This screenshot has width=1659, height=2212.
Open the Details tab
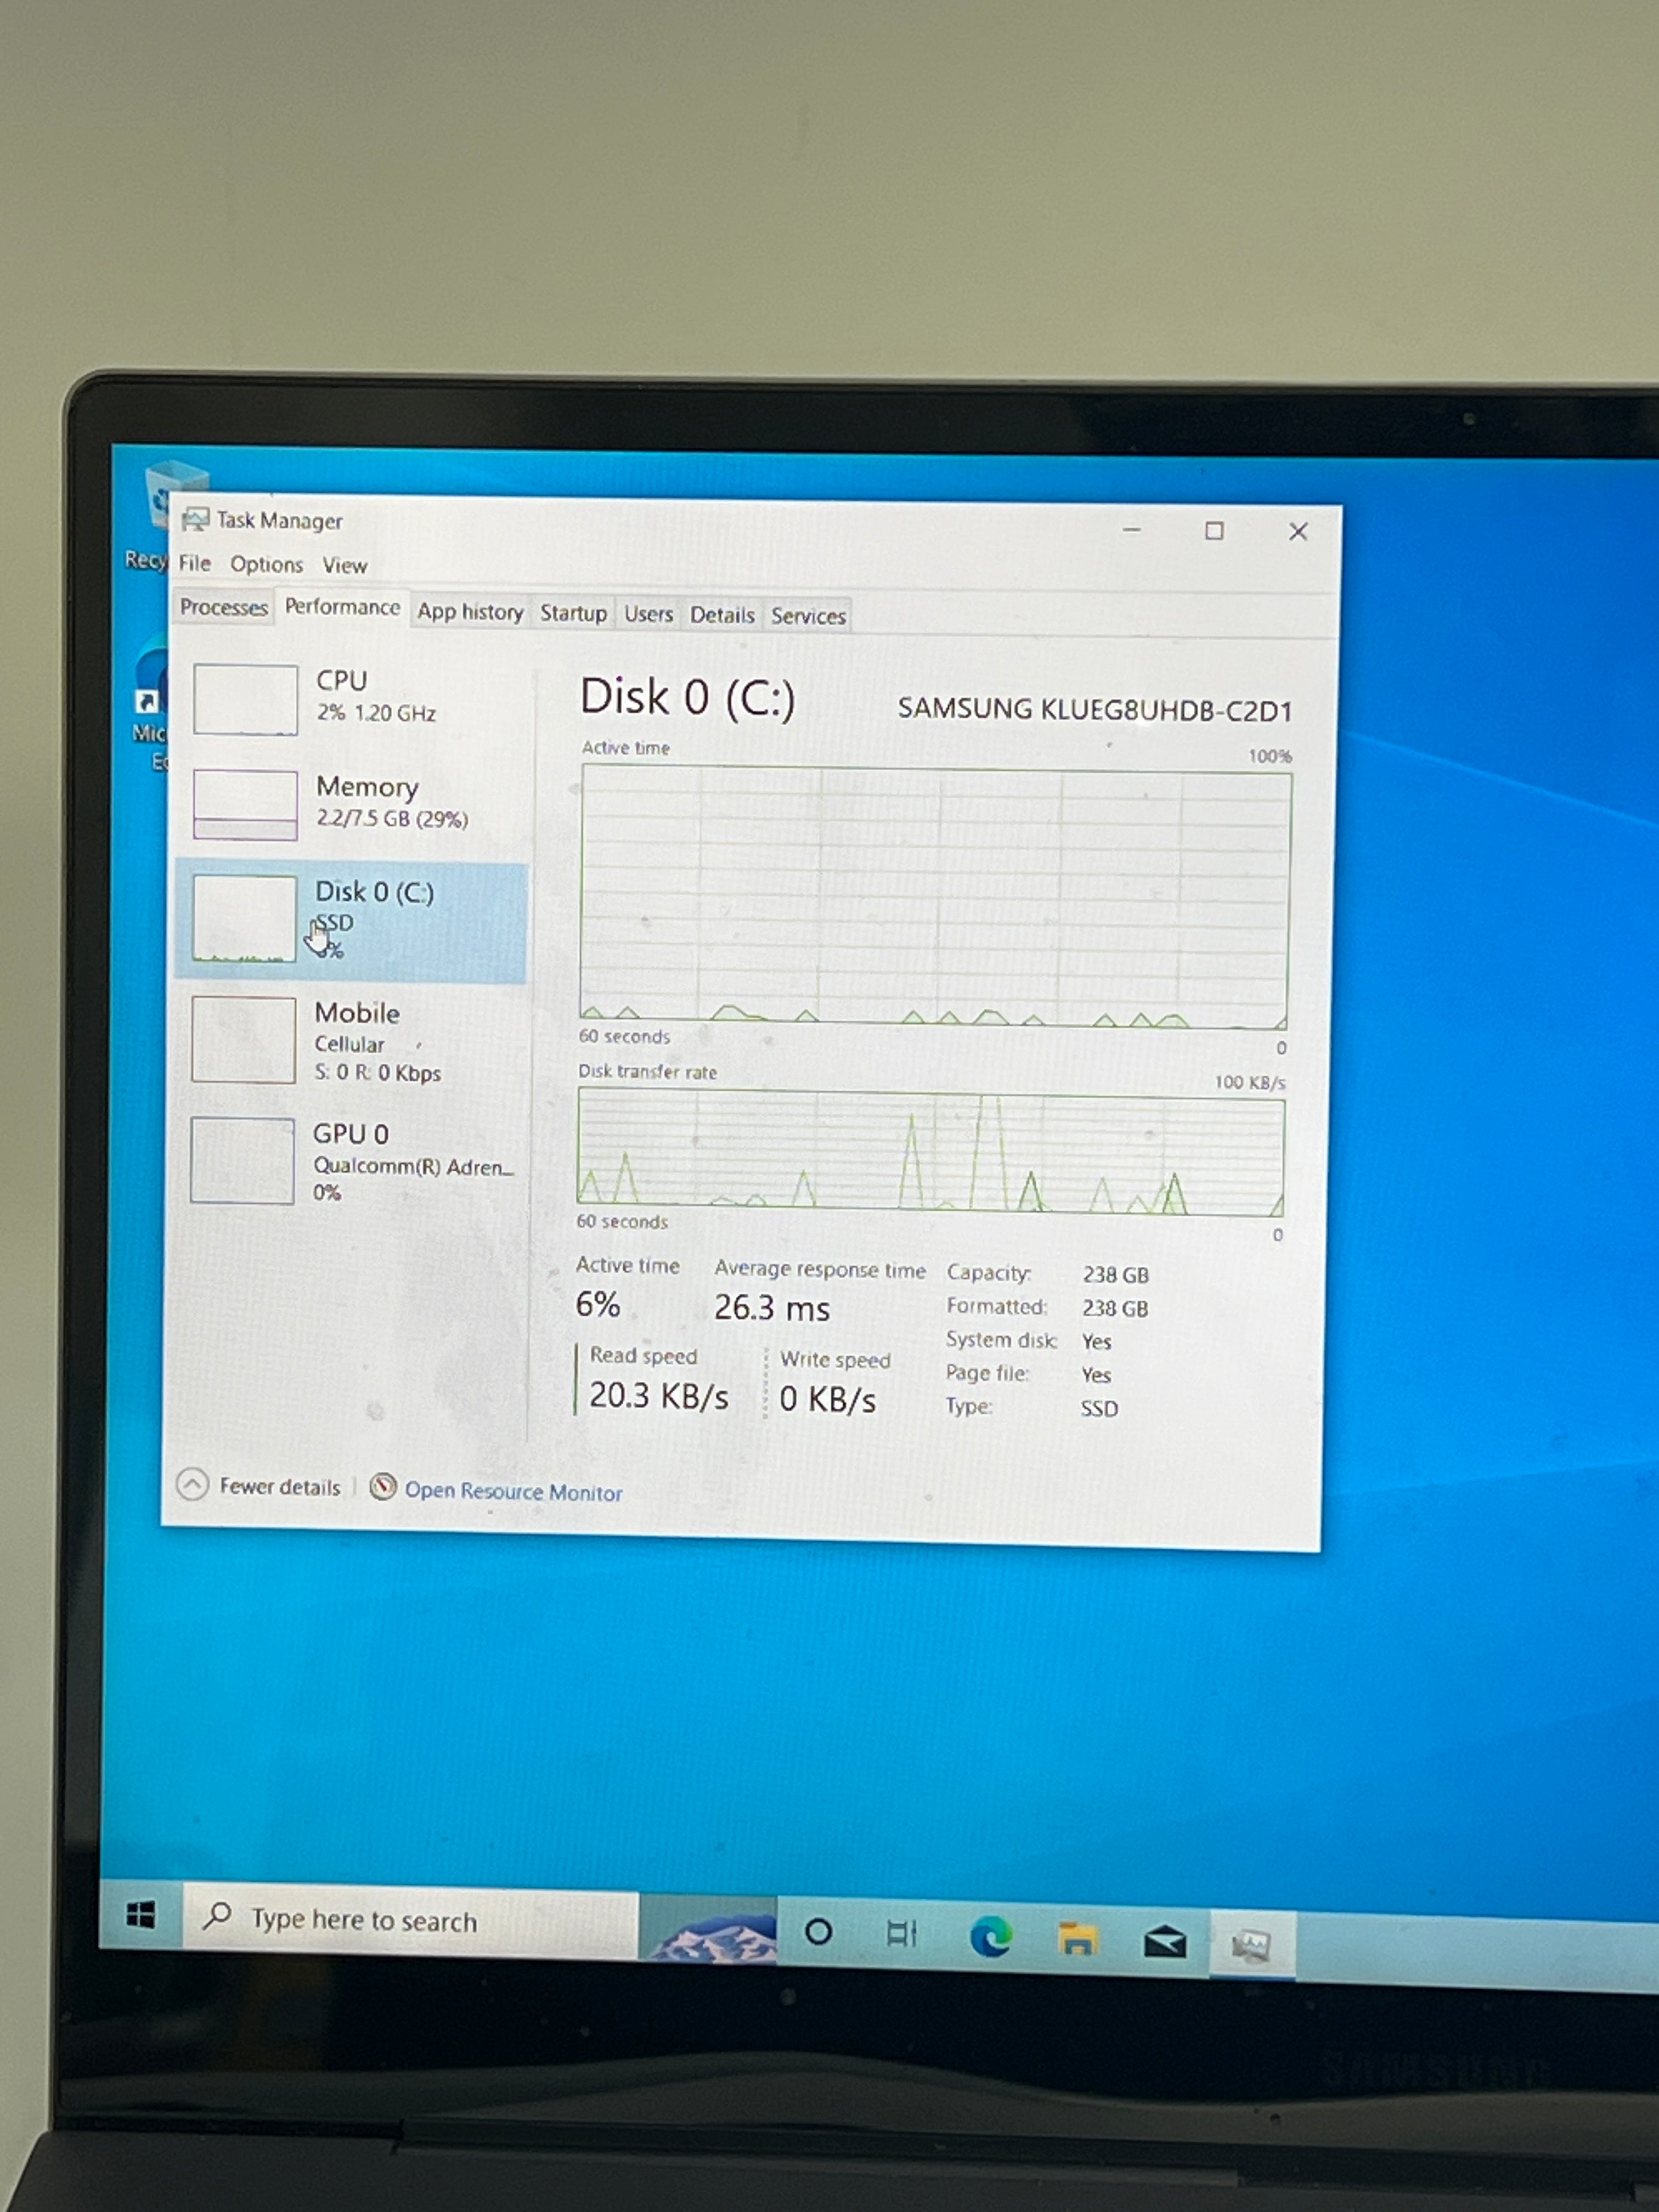[722, 615]
